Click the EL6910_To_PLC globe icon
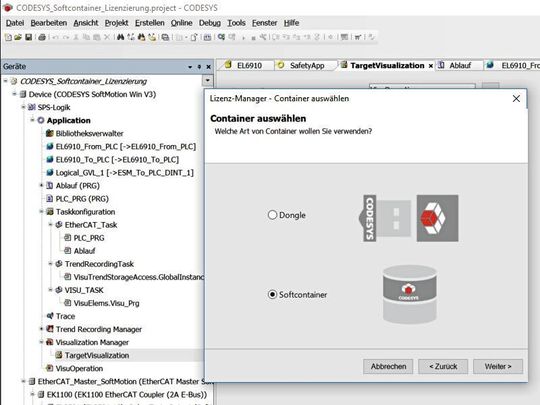Screen dimensions: 540x405 tap(50, 159)
